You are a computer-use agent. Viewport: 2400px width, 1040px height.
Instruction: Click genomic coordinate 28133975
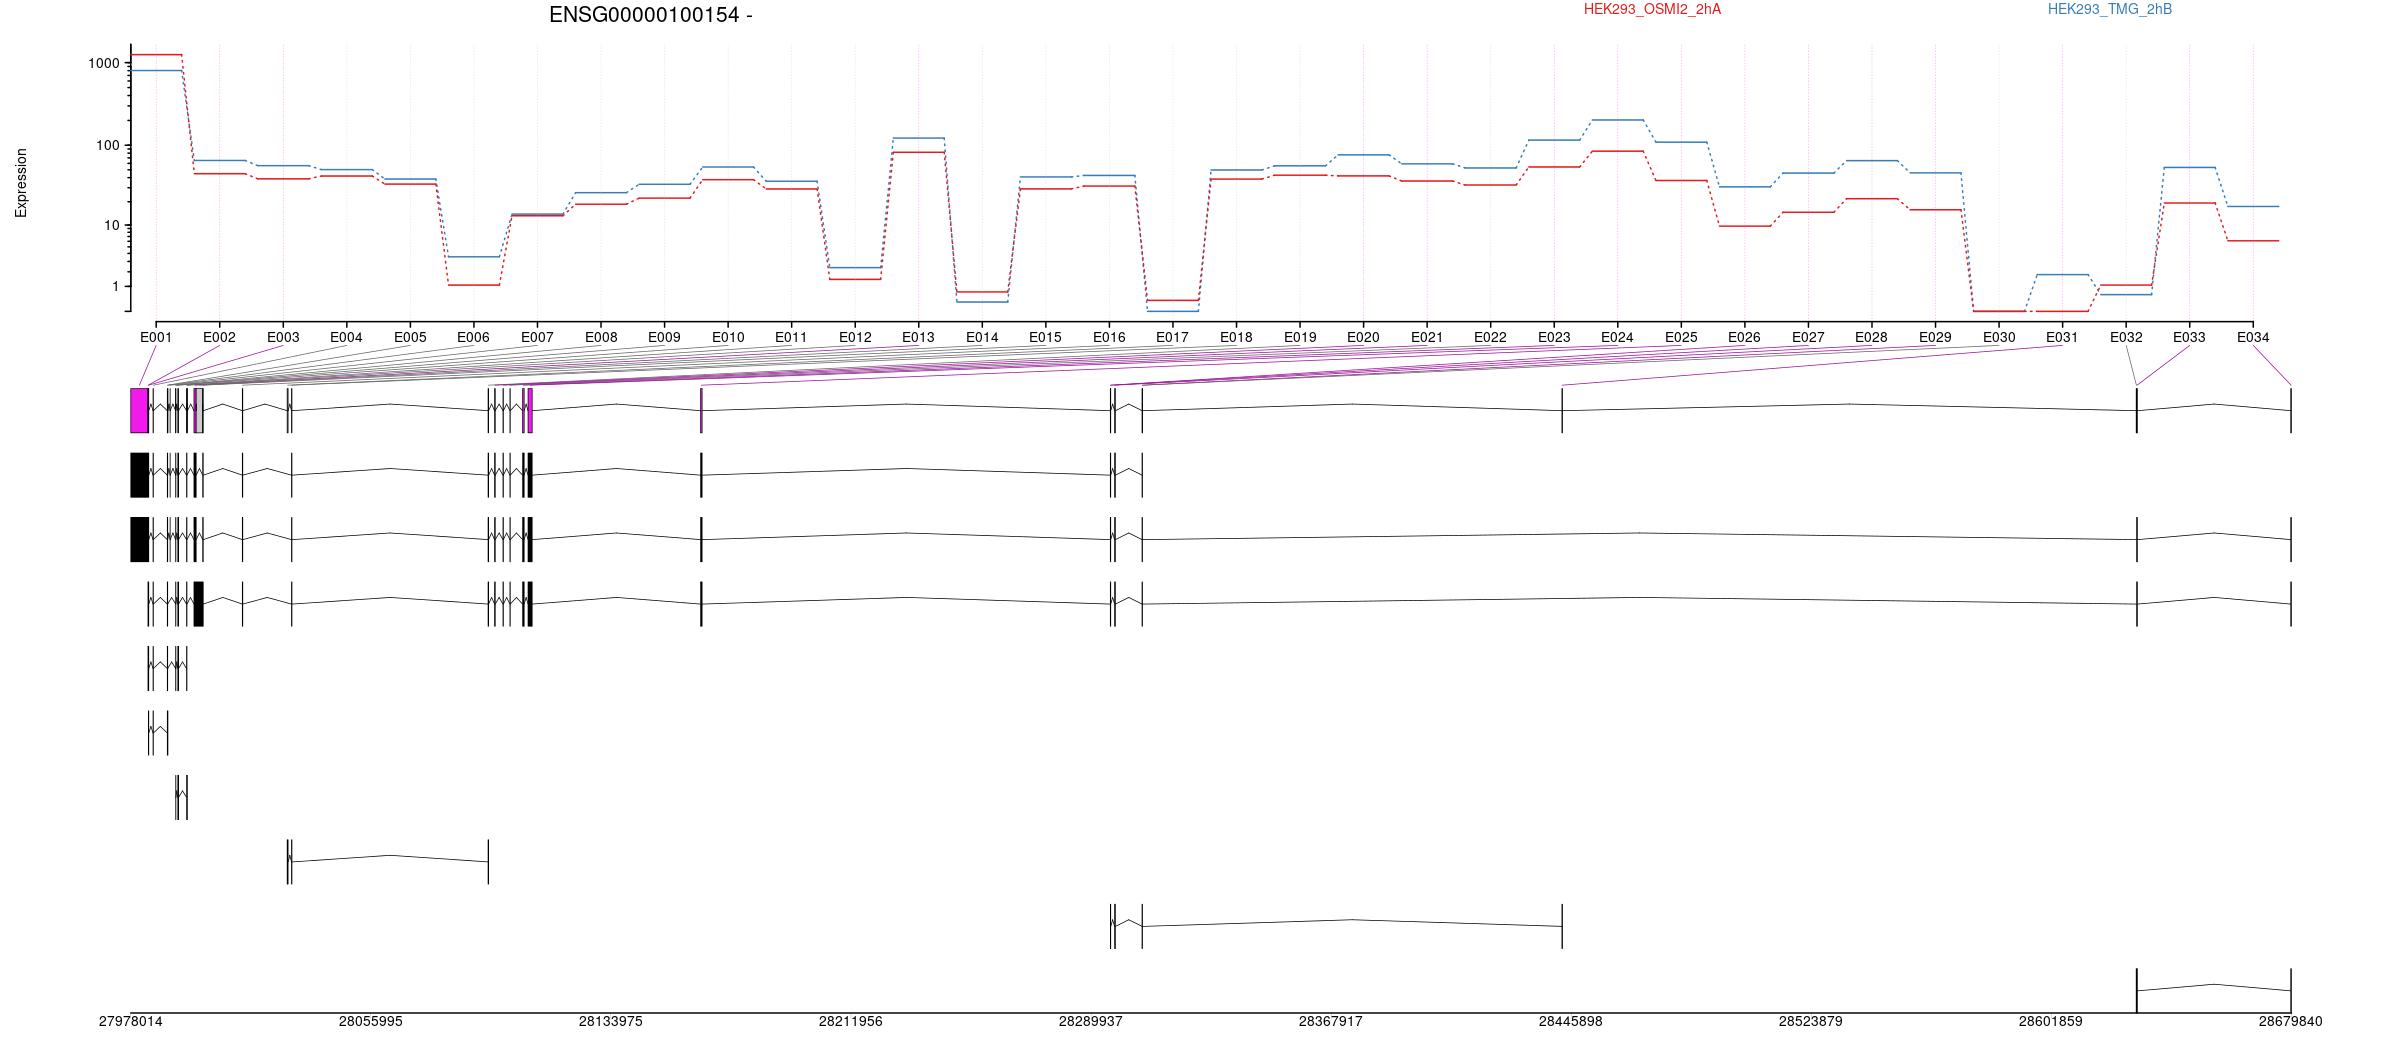pos(611,1021)
